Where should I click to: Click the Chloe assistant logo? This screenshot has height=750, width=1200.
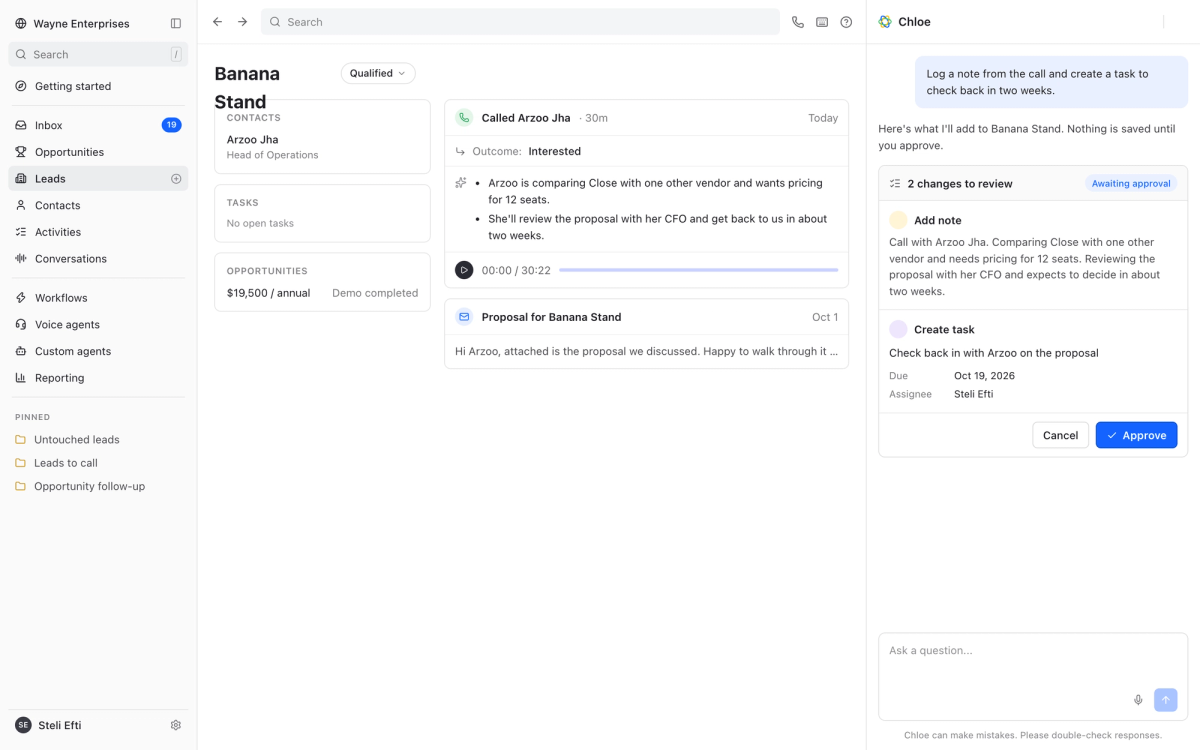pos(885,22)
